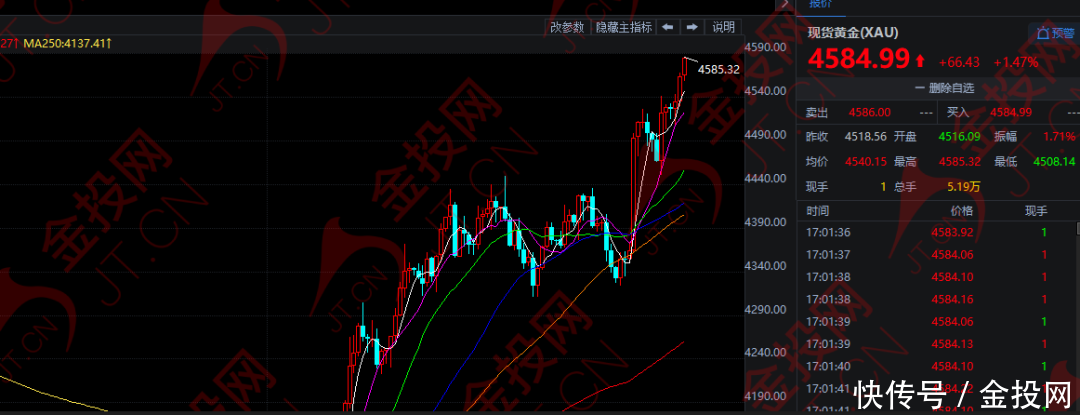Click the 最低 value 4508.14

[1055, 162]
